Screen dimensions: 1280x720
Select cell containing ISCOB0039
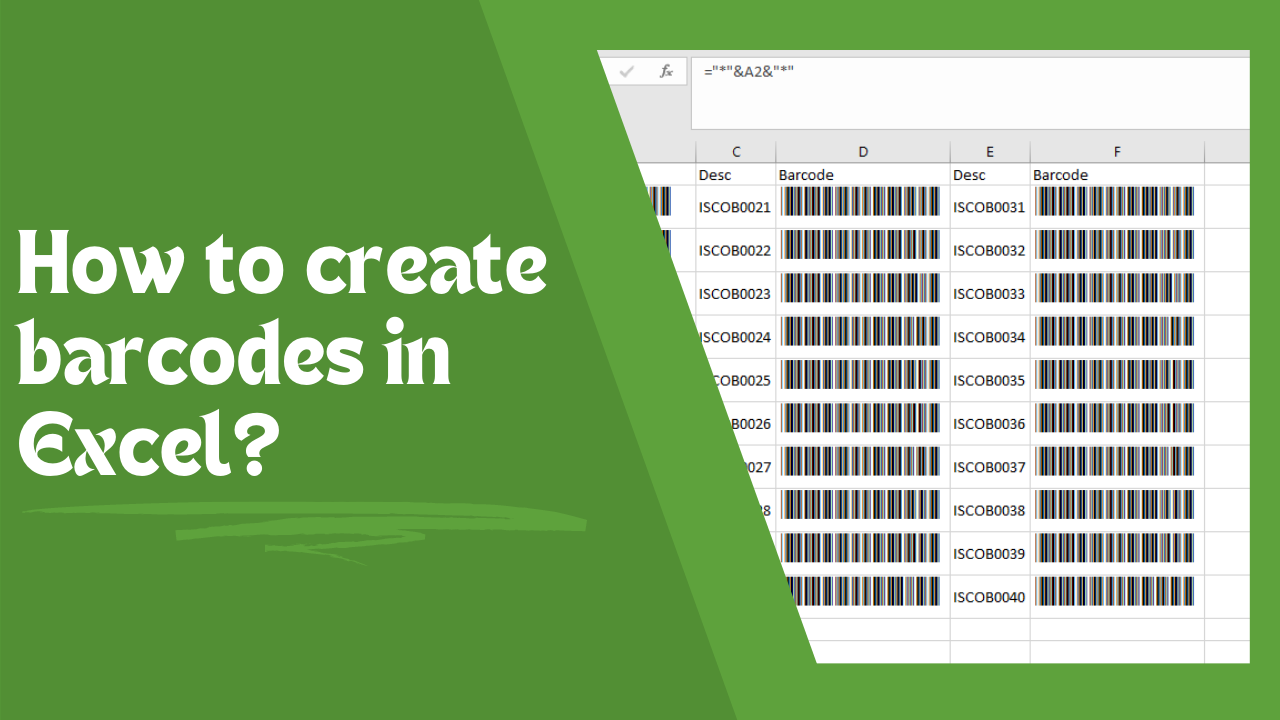[x=990, y=553]
